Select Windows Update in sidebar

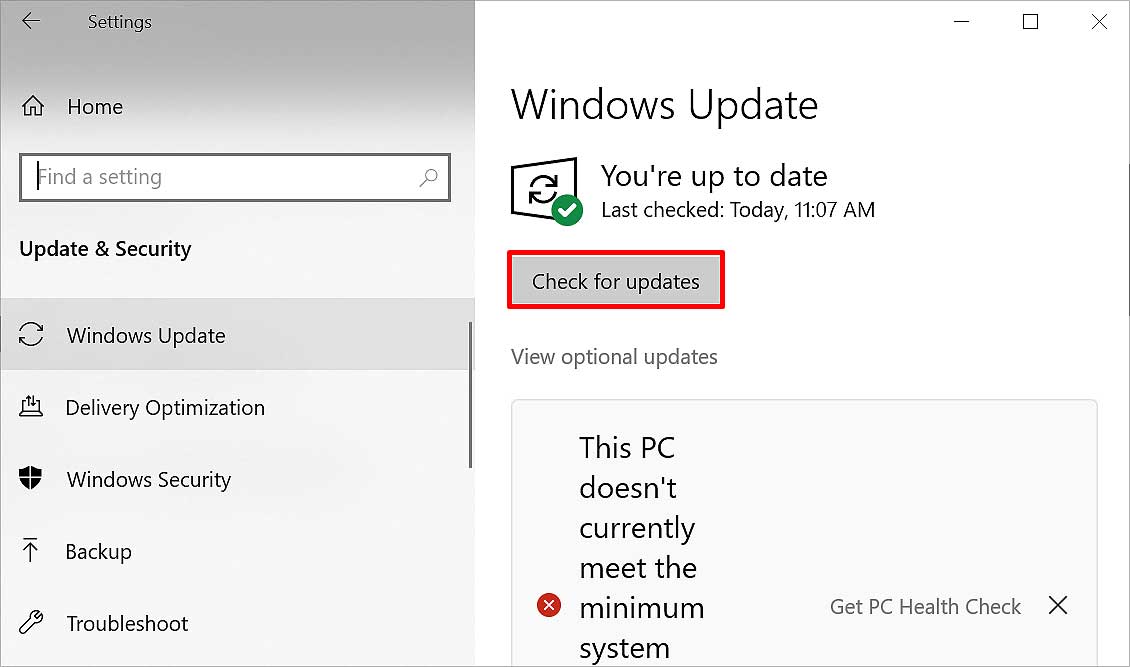(236, 335)
